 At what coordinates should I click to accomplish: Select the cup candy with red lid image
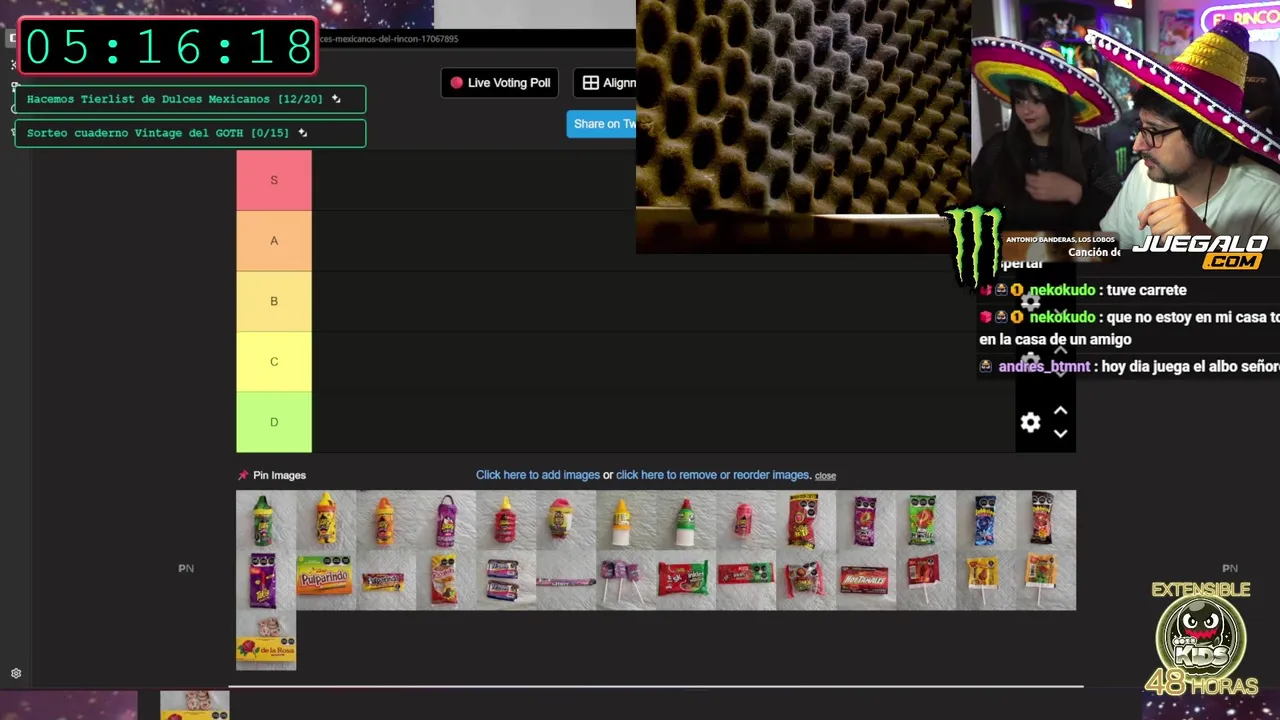[x=566, y=520]
